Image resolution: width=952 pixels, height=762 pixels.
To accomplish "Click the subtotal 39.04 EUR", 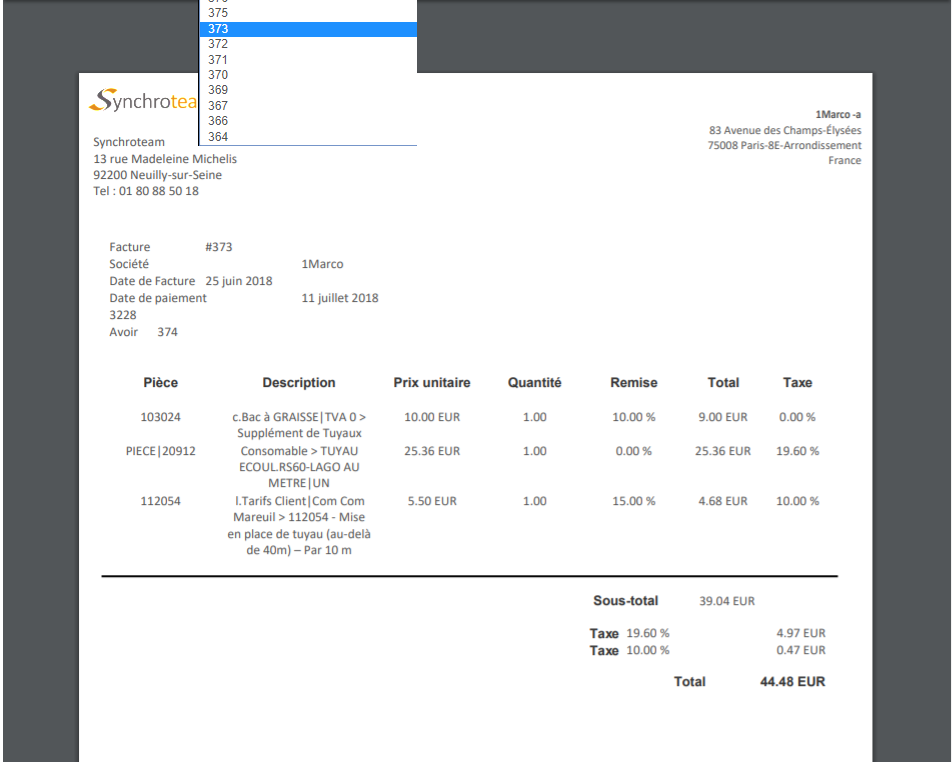I will point(727,601).
